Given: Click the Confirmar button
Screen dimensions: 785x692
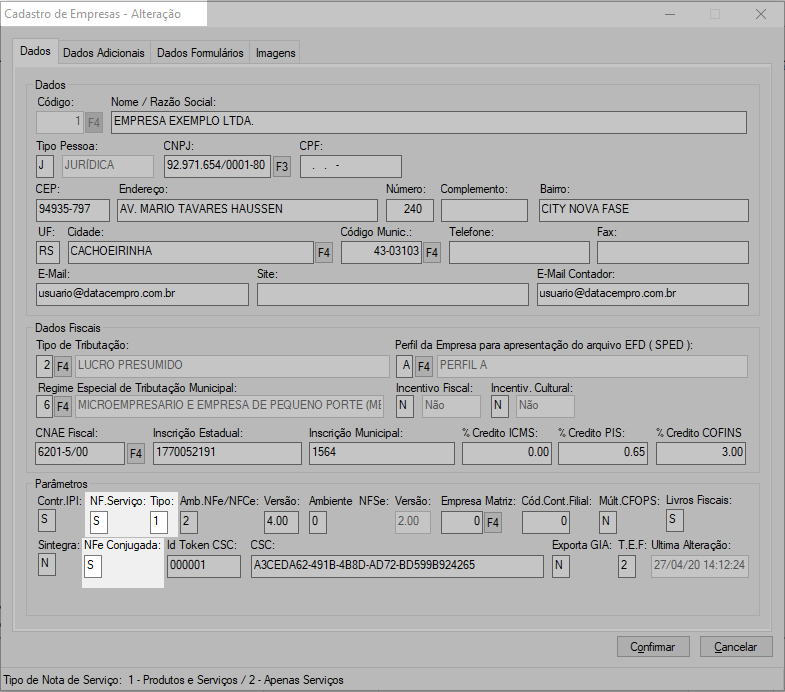Looking at the screenshot, I should (x=653, y=647).
